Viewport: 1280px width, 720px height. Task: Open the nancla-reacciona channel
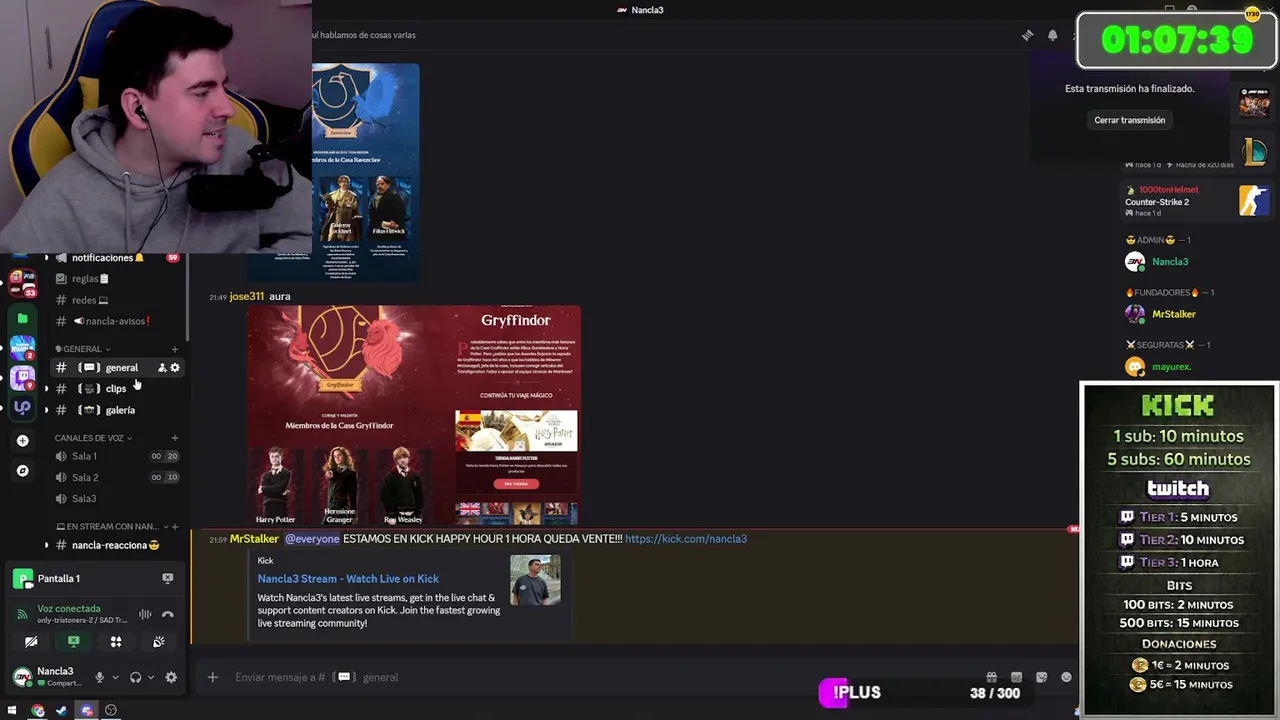[118, 545]
